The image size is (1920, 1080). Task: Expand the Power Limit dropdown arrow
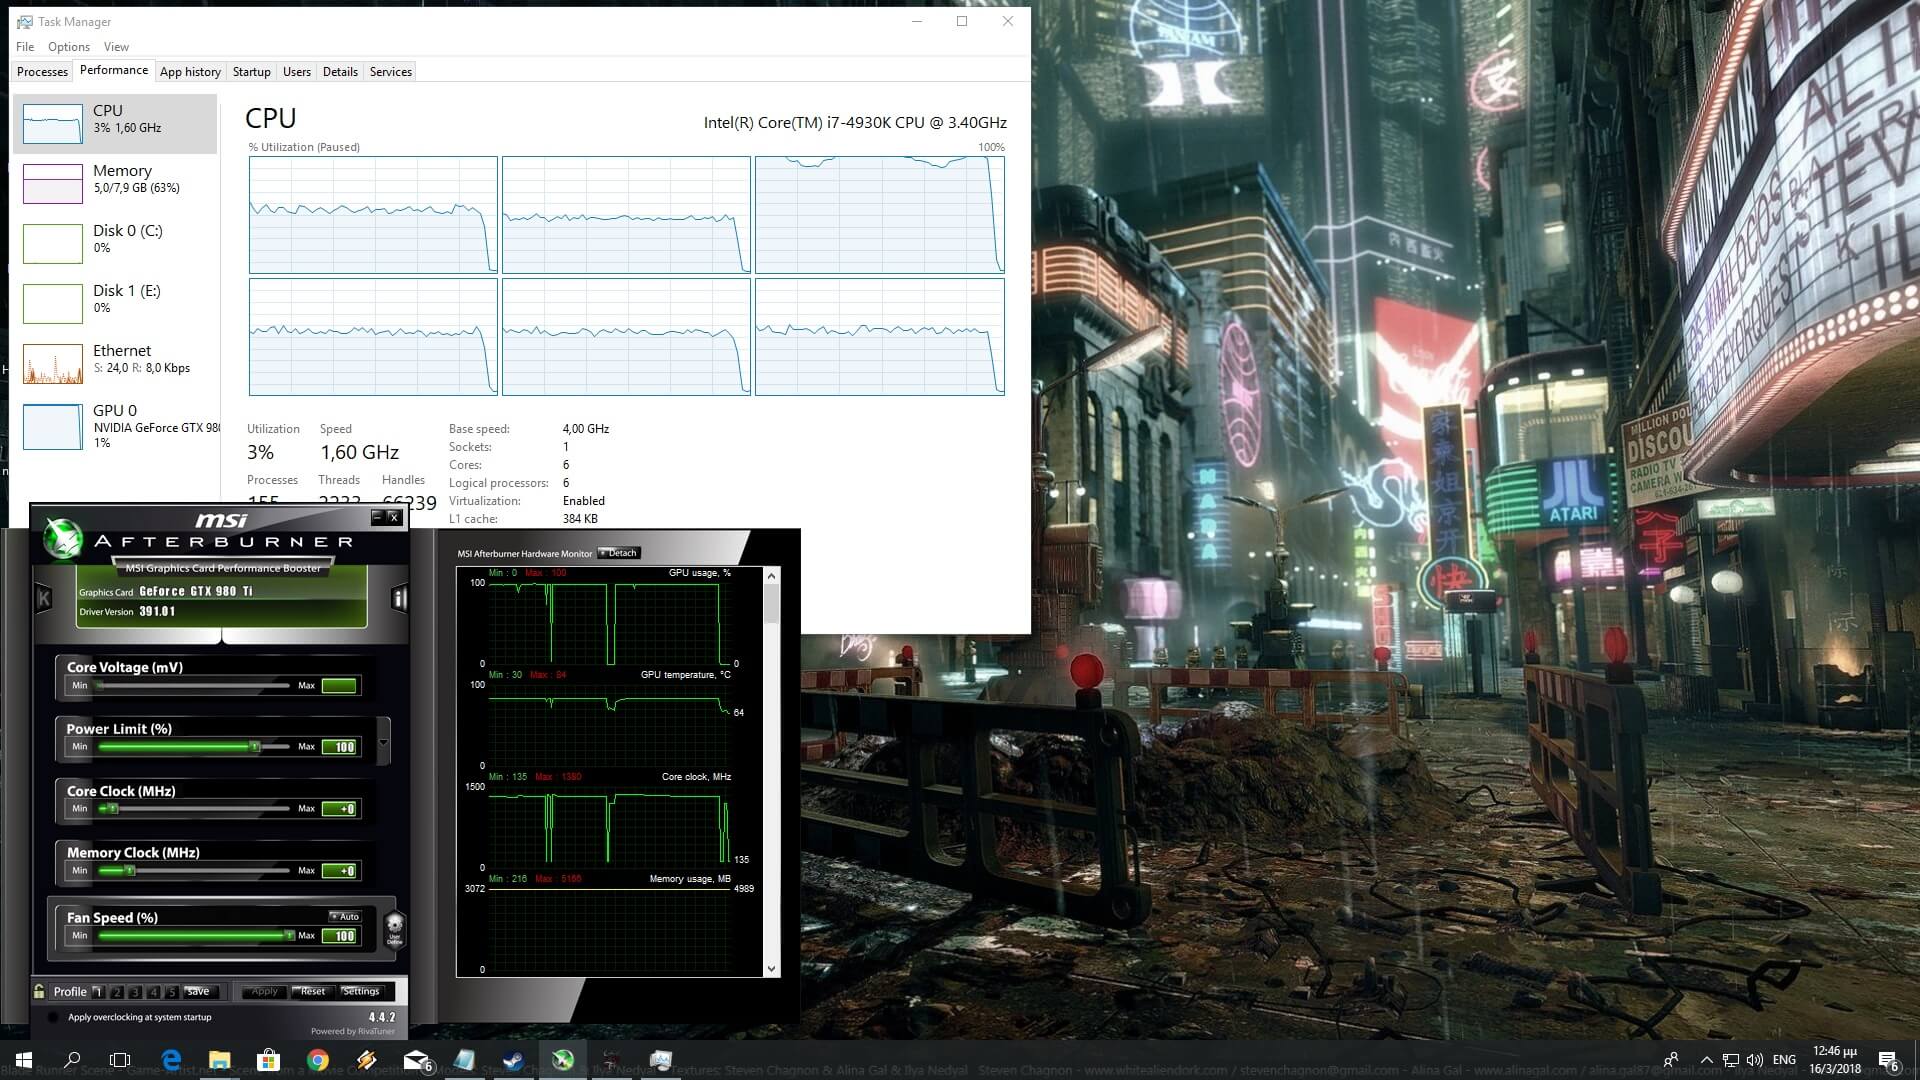(383, 741)
